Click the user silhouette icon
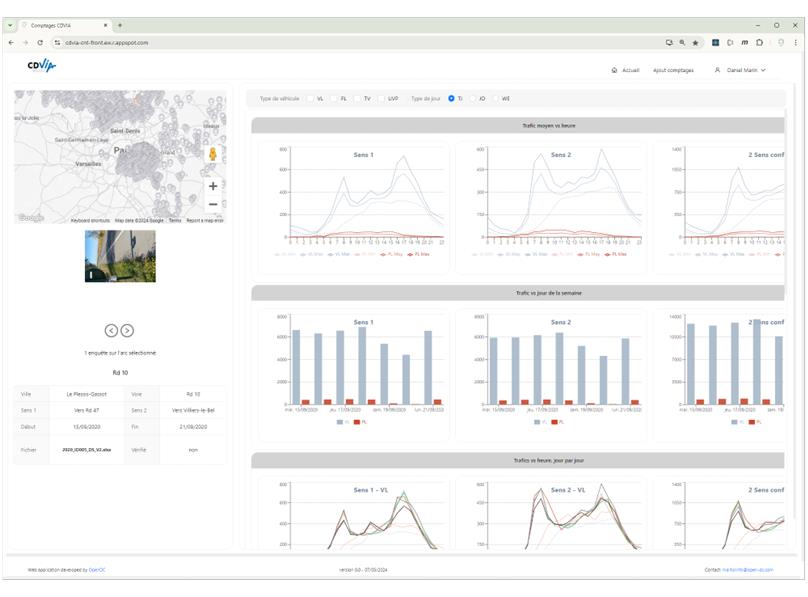This screenshot has width=808, height=597. click(x=717, y=70)
